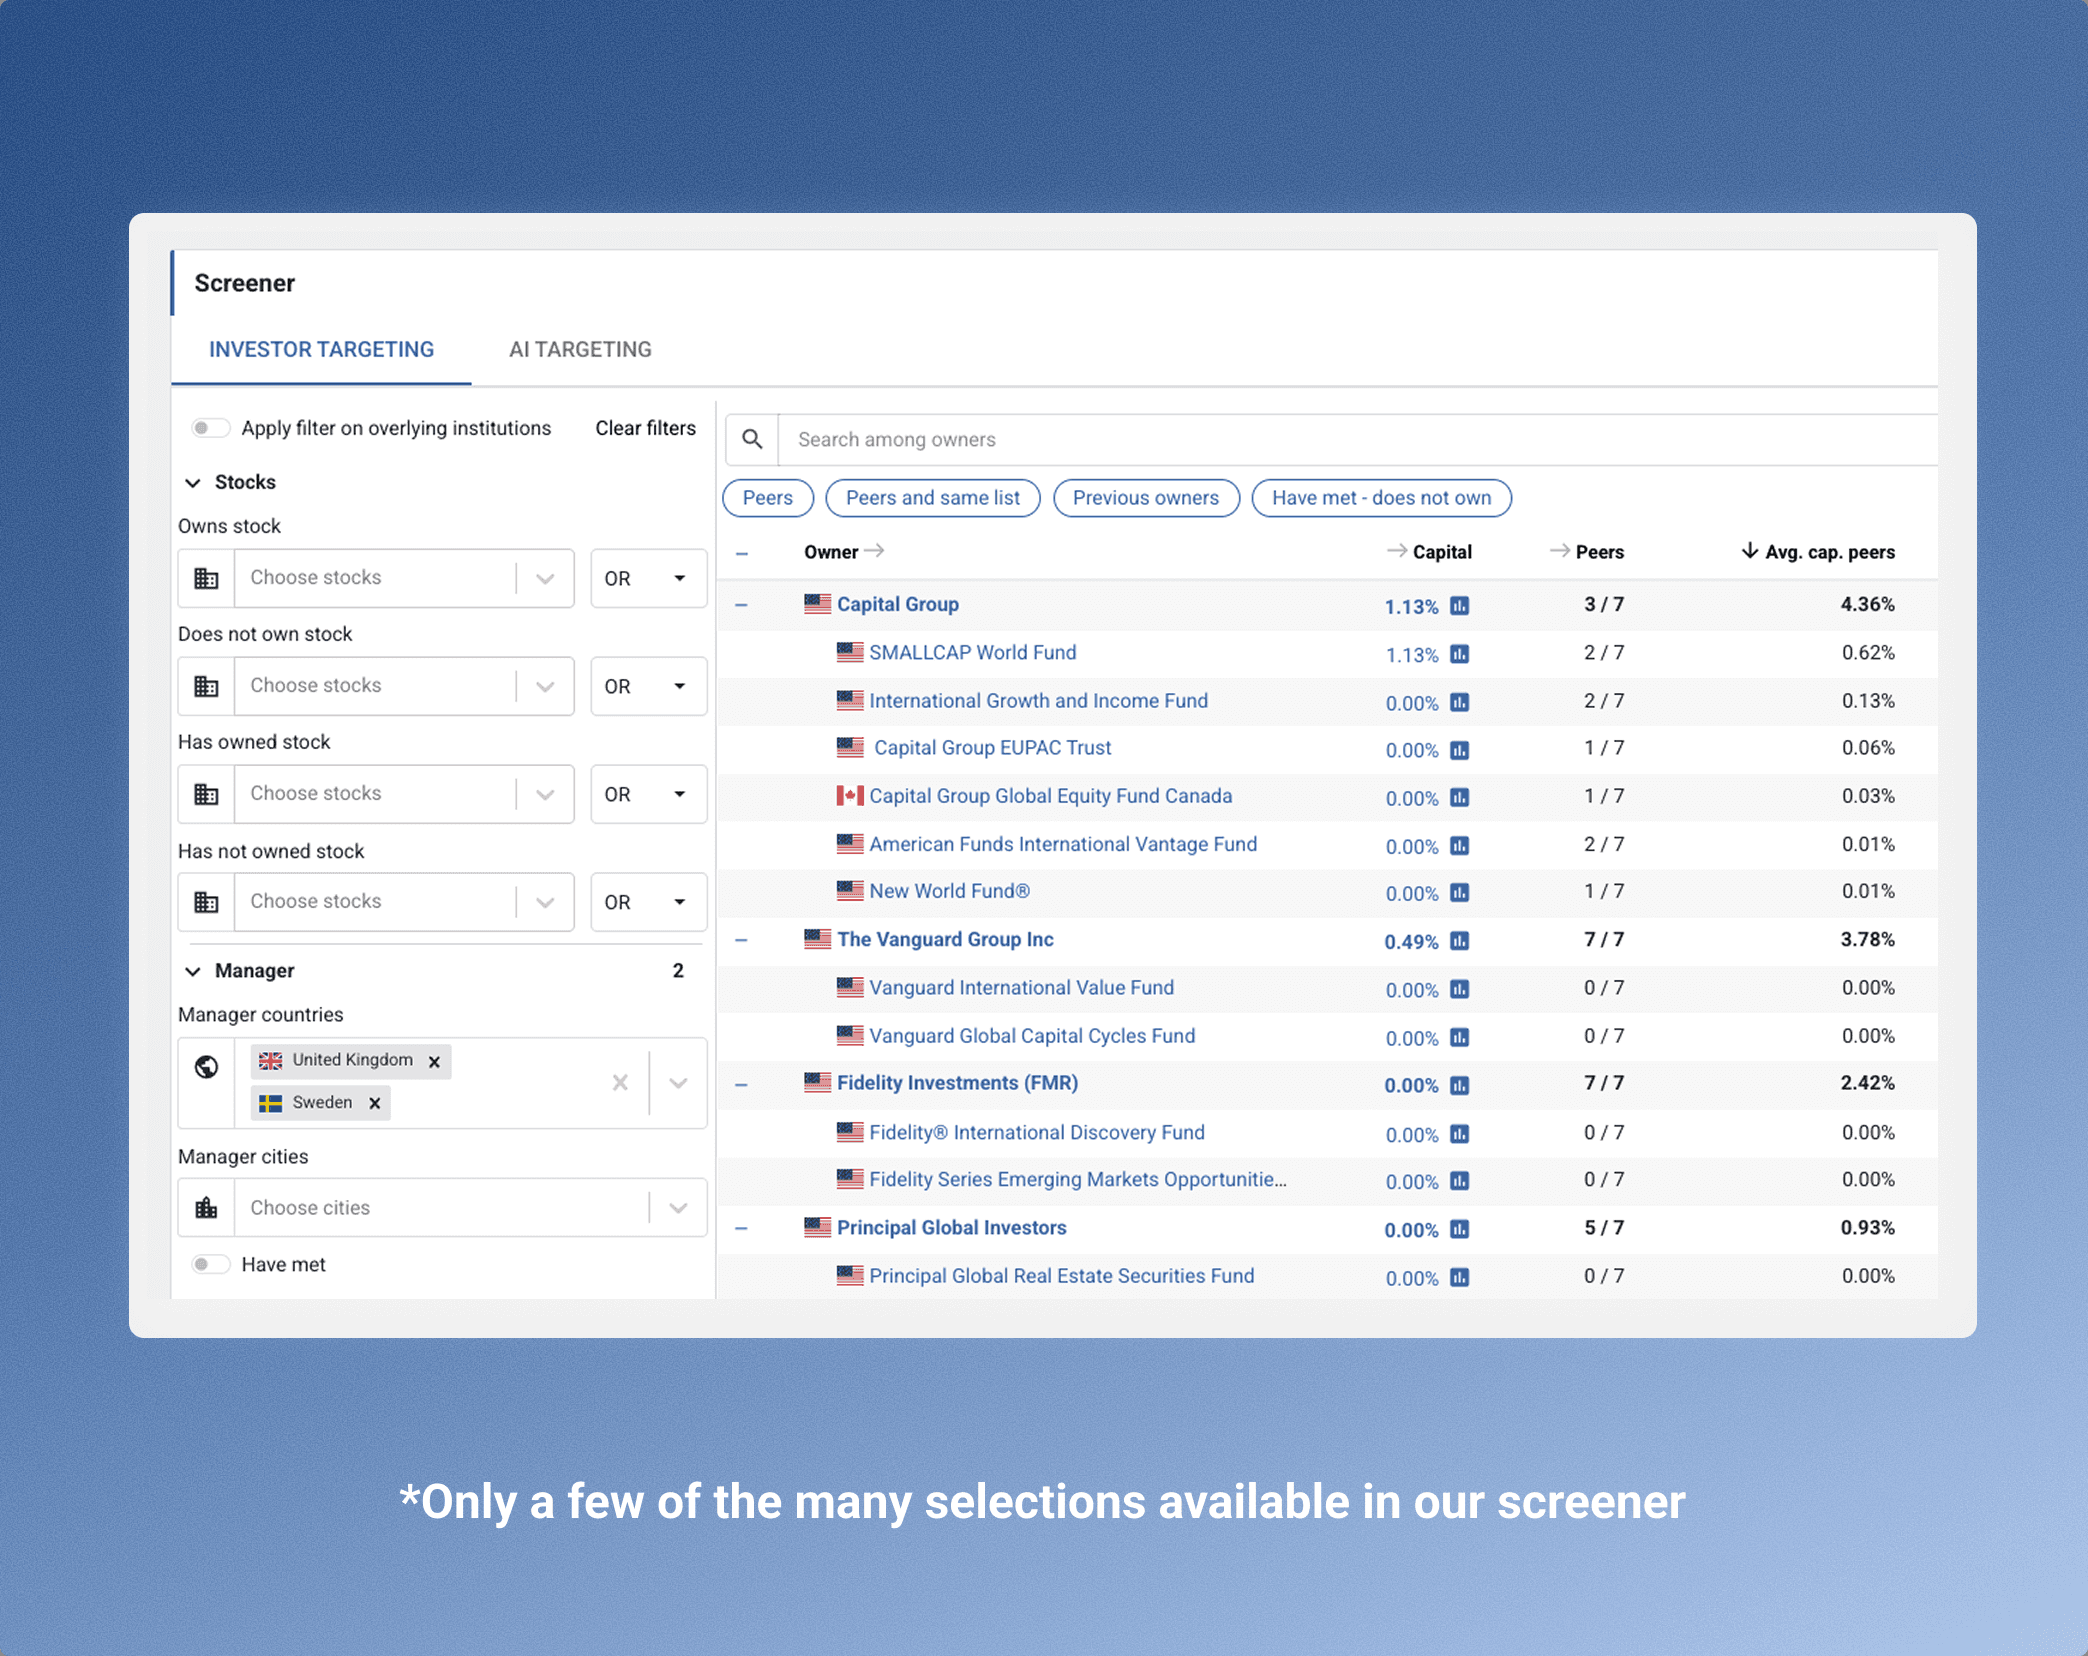
Task: Click globe icon in Manager countries field
Action: 206,1067
